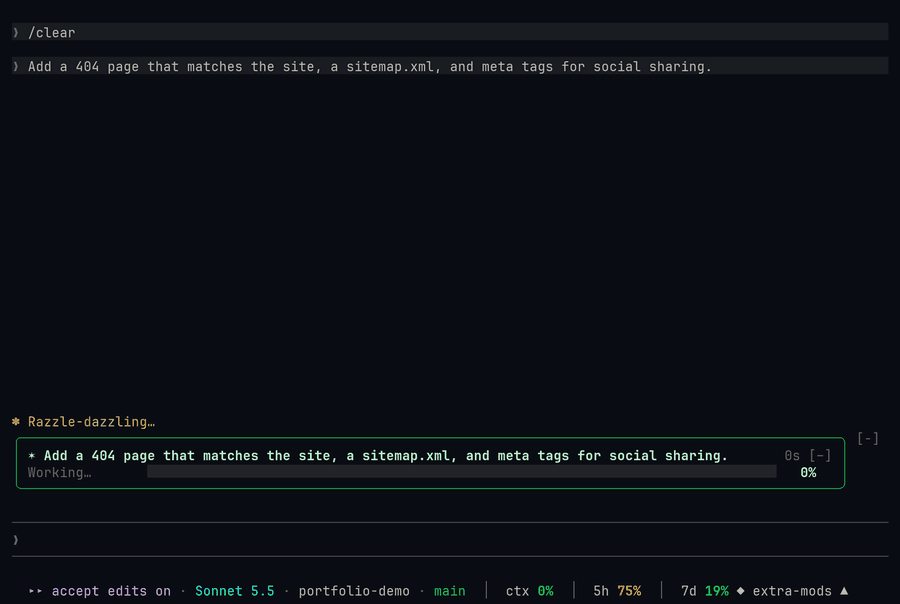Screen dimensions: 900x604
Task: Click the input line prompt chevron
Action: 16,540
